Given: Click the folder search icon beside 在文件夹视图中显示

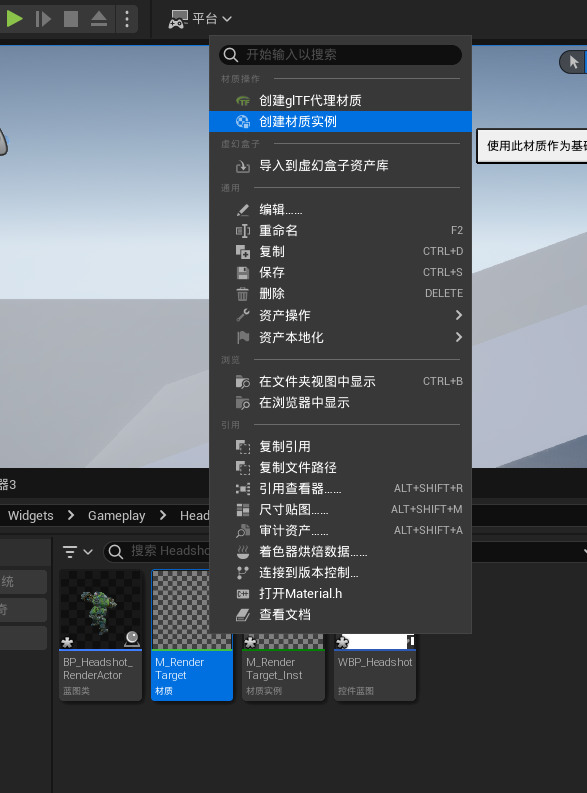Looking at the screenshot, I should click(243, 382).
